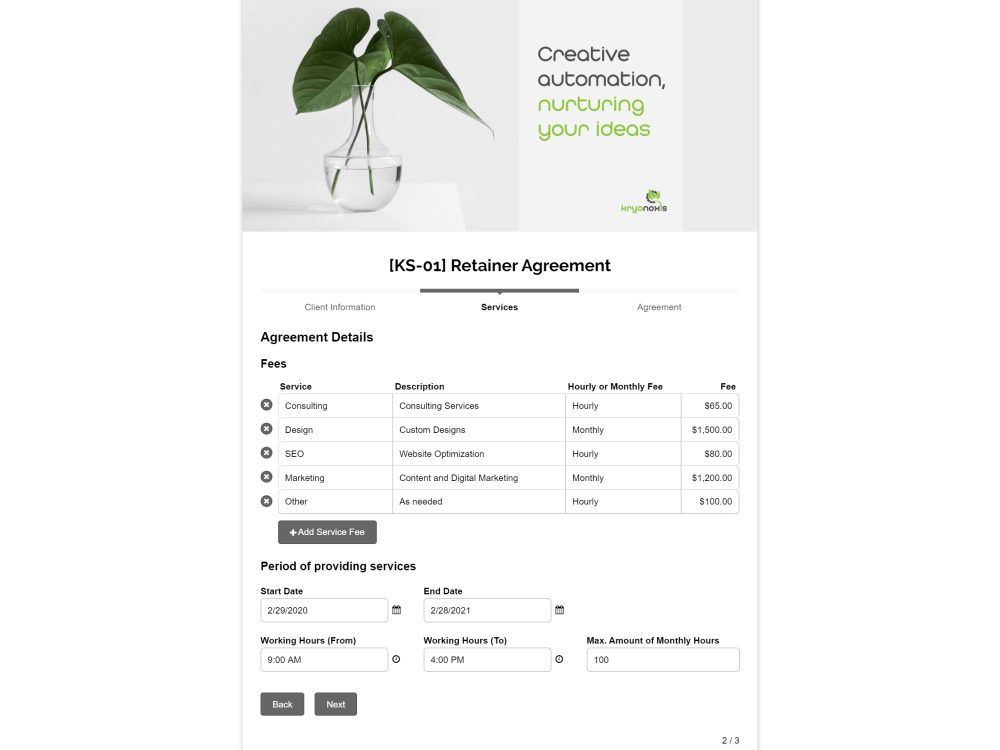Click the Custom Designs description field

(x=479, y=430)
